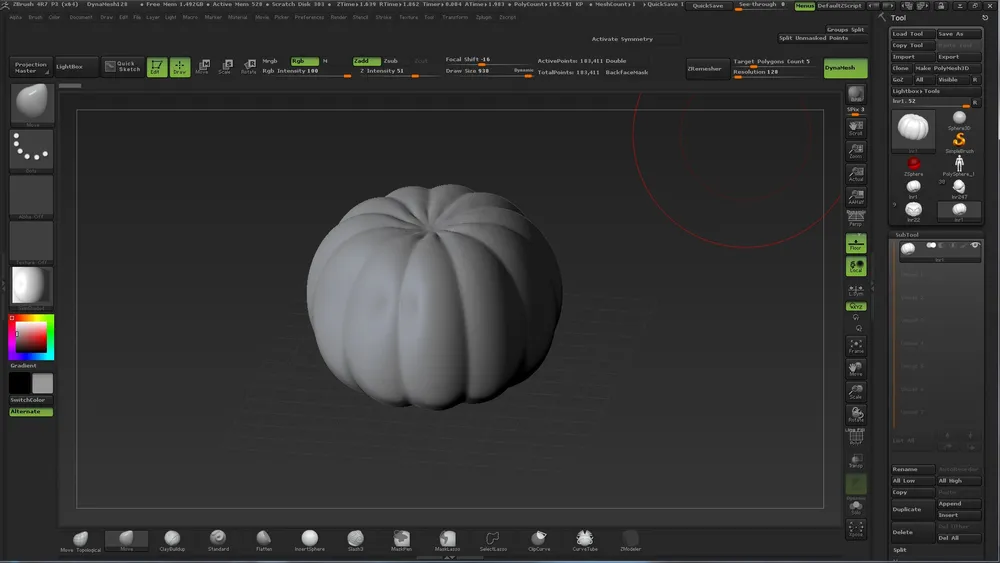Expand the Lightbox Tools list

(917, 91)
